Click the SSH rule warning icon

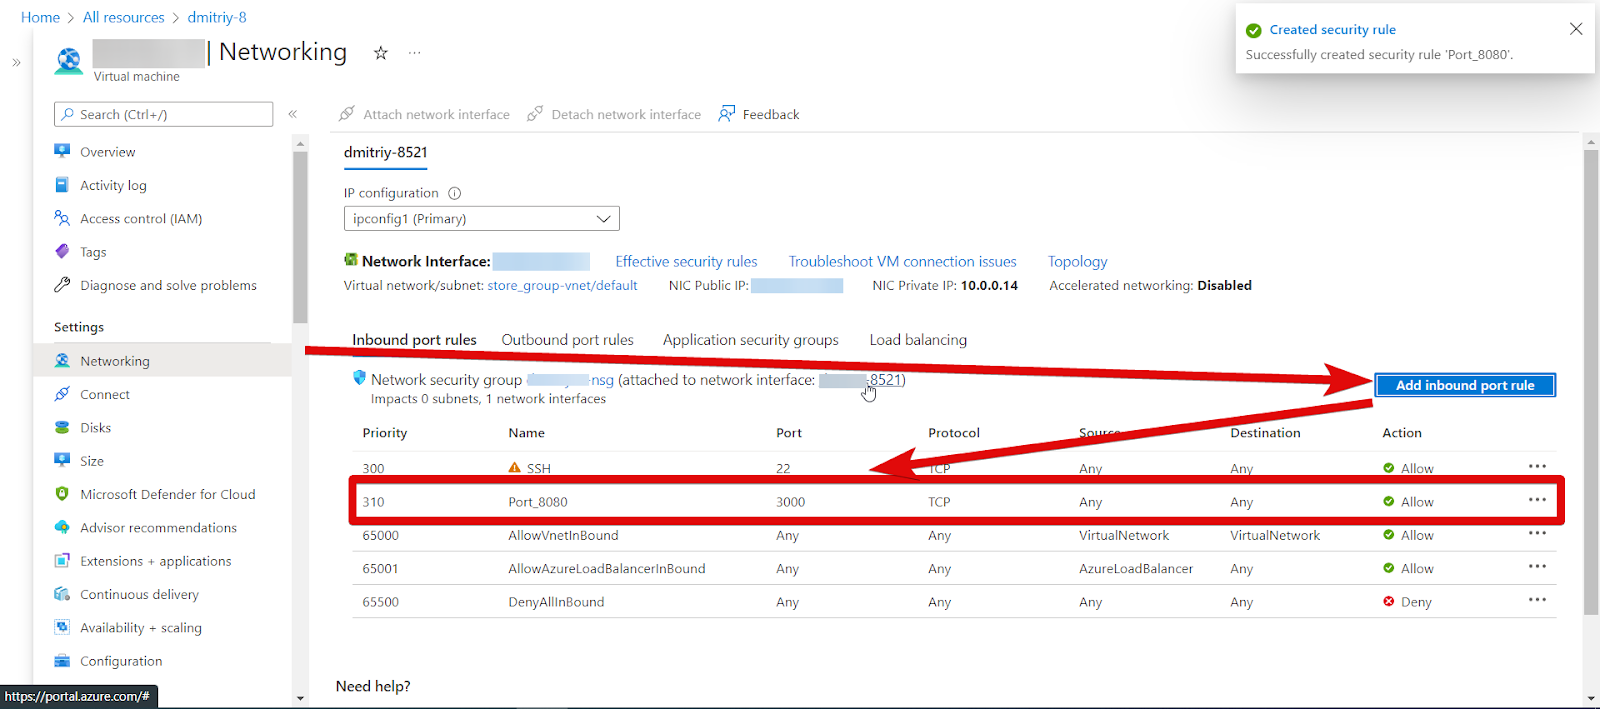[515, 467]
